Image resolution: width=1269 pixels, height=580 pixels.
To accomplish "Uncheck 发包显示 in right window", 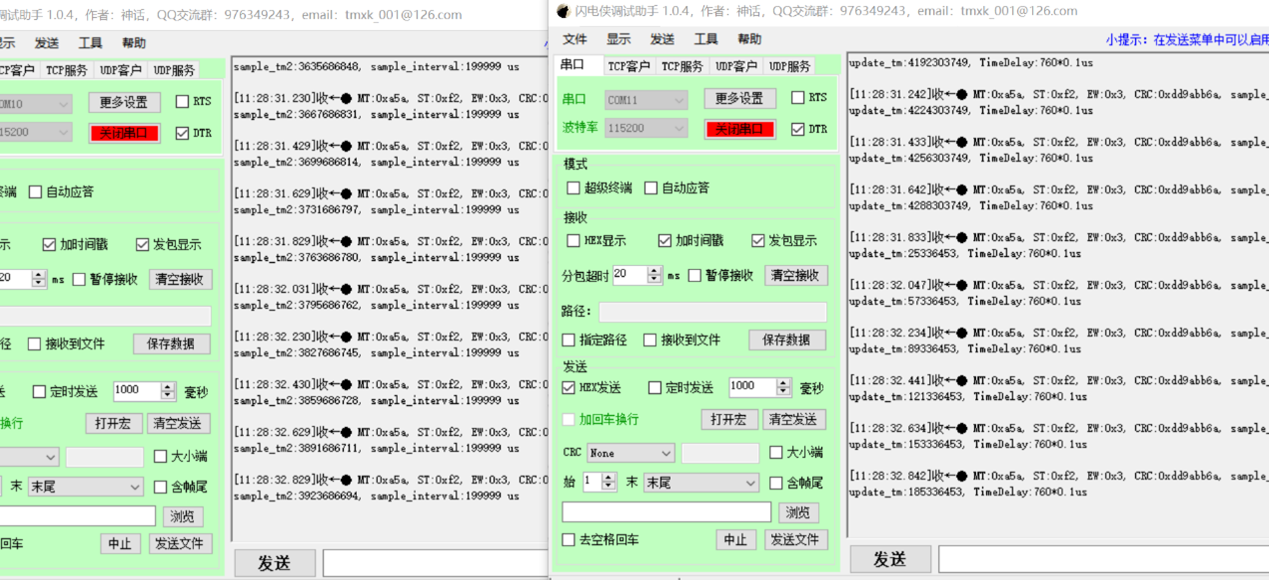I will pyautogui.click(x=757, y=240).
